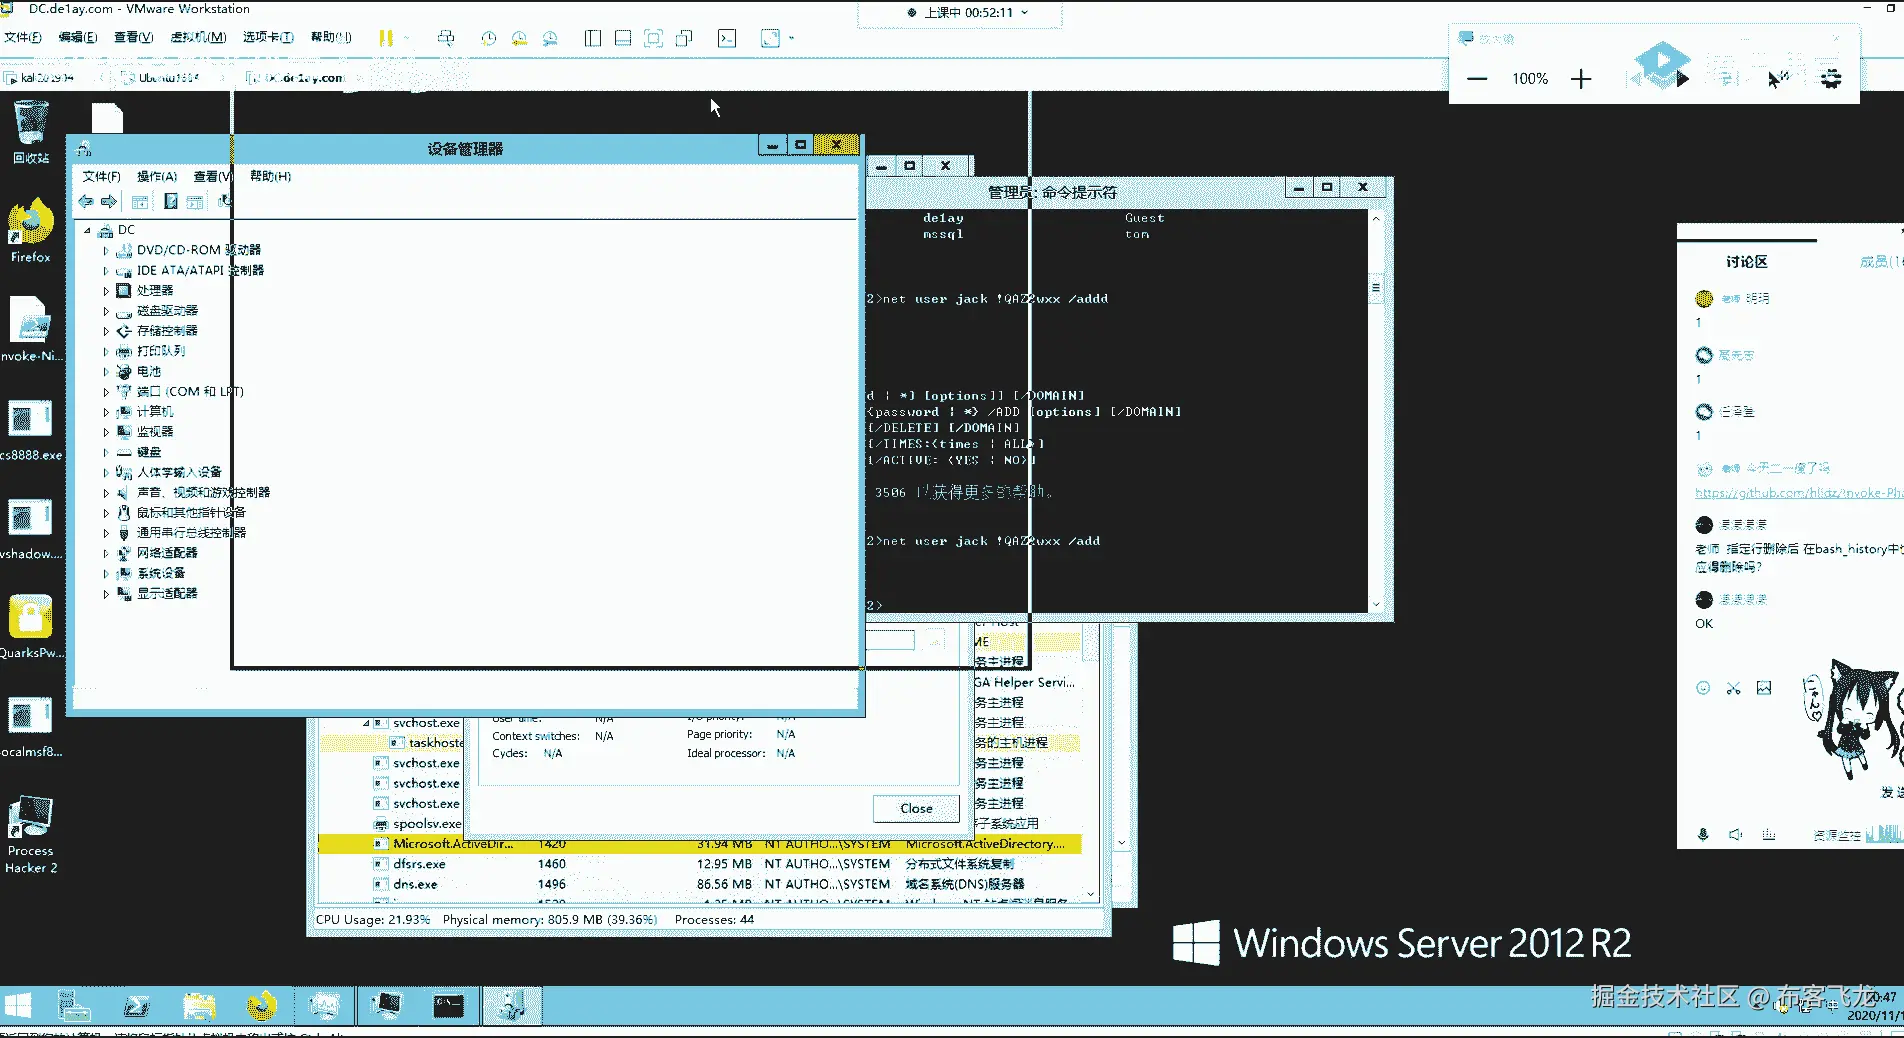This screenshot has width=1904, height=1038.
Task: Expand 端口 (COM 和 LPT) node
Action: click(106, 392)
